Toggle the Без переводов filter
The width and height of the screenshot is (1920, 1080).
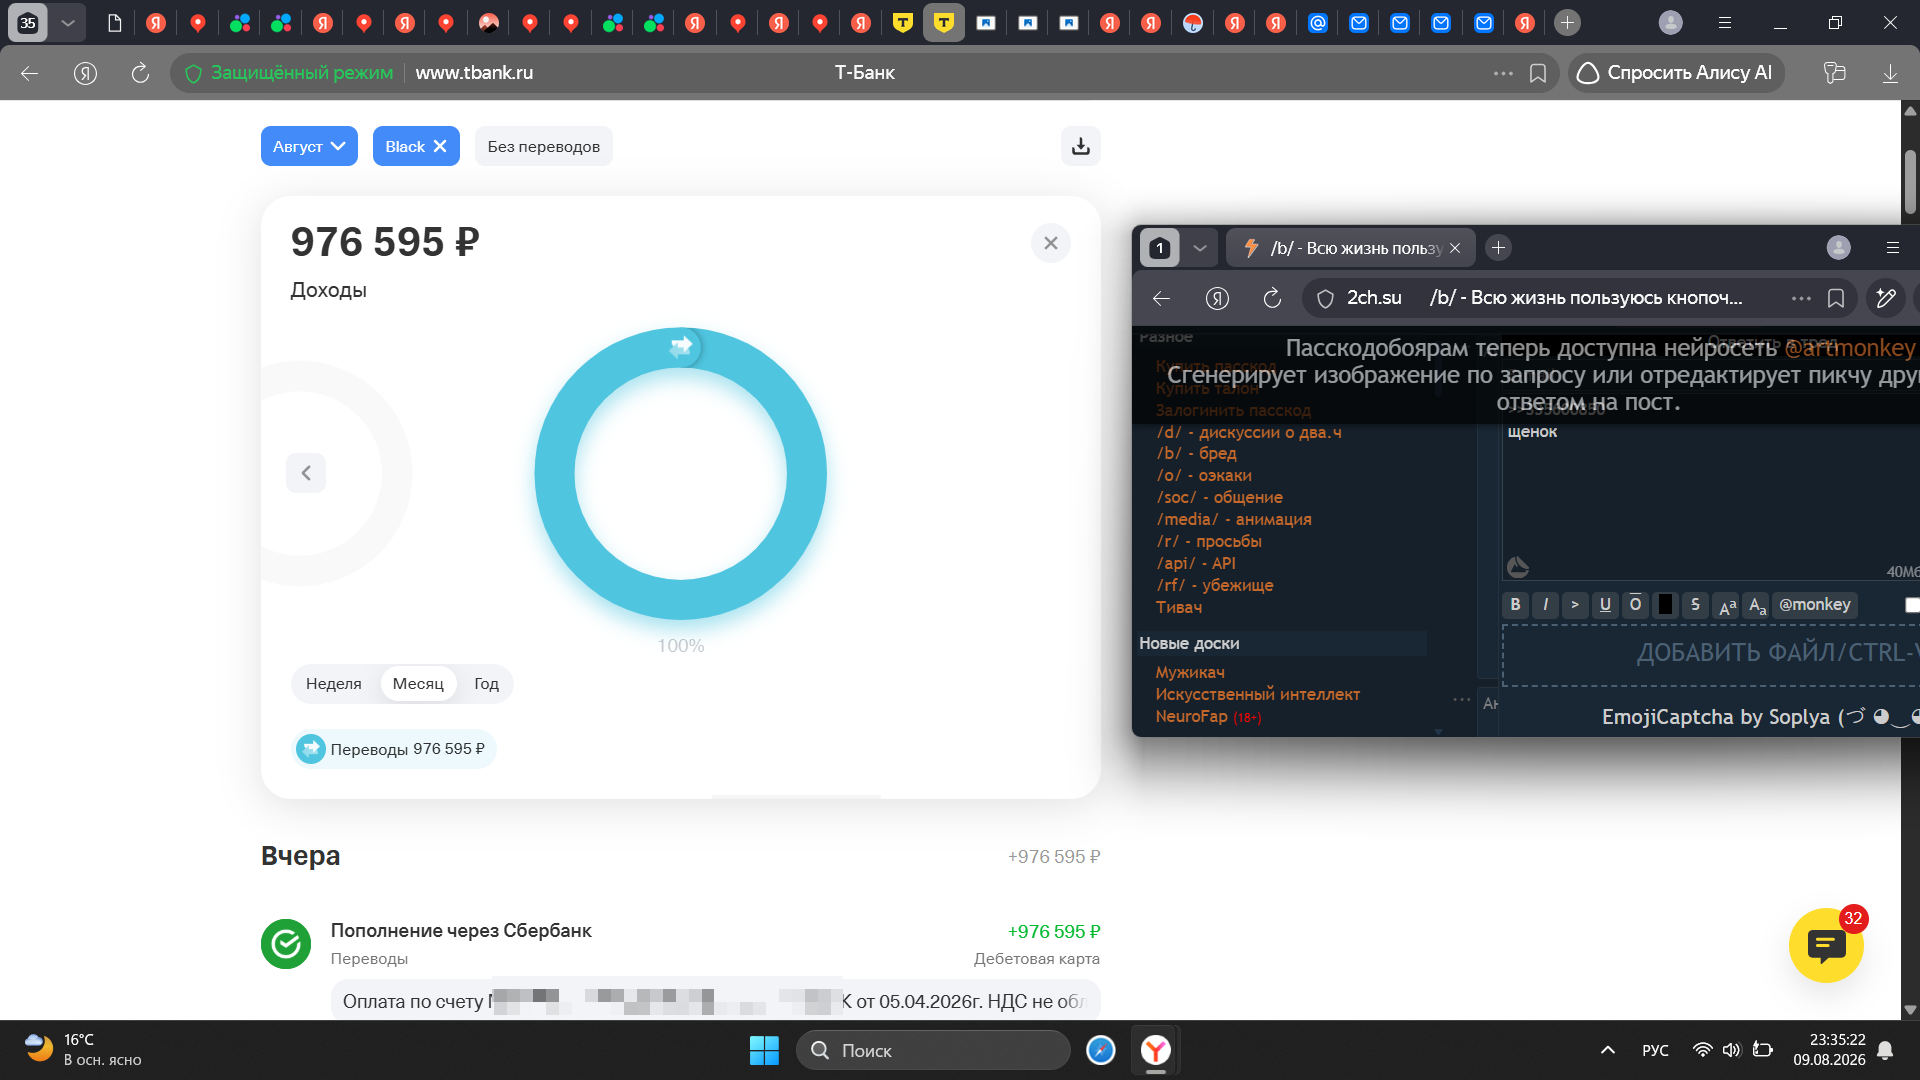[544, 146]
